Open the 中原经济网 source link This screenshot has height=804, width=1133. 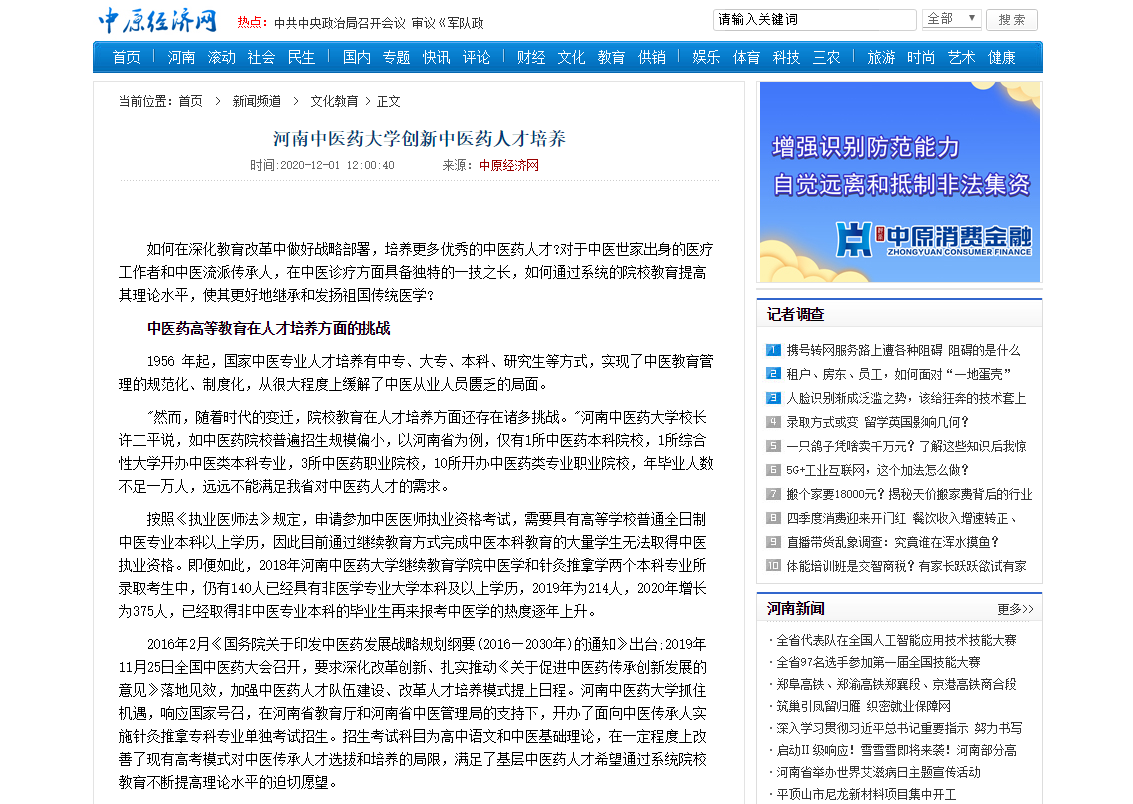click(508, 165)
